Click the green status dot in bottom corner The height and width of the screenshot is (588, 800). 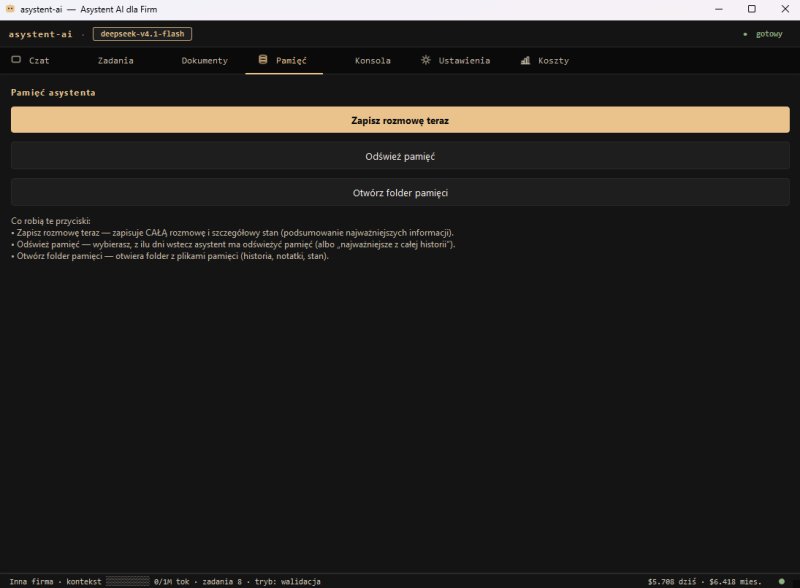pyautogui.click(x=782, y=581)
